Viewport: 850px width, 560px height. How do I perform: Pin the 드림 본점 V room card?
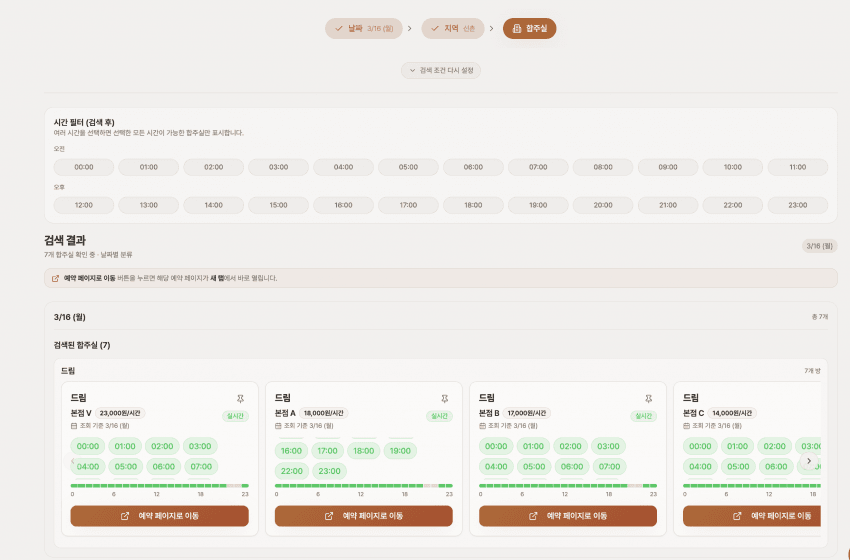tap(240, 398)
